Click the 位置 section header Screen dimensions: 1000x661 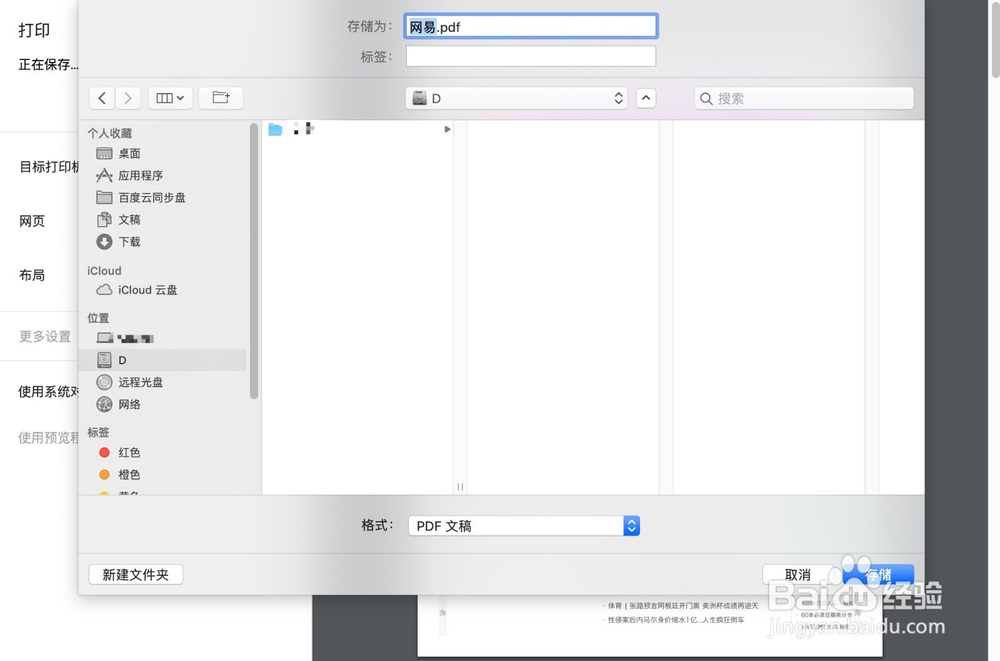click(x=98, y=318)
